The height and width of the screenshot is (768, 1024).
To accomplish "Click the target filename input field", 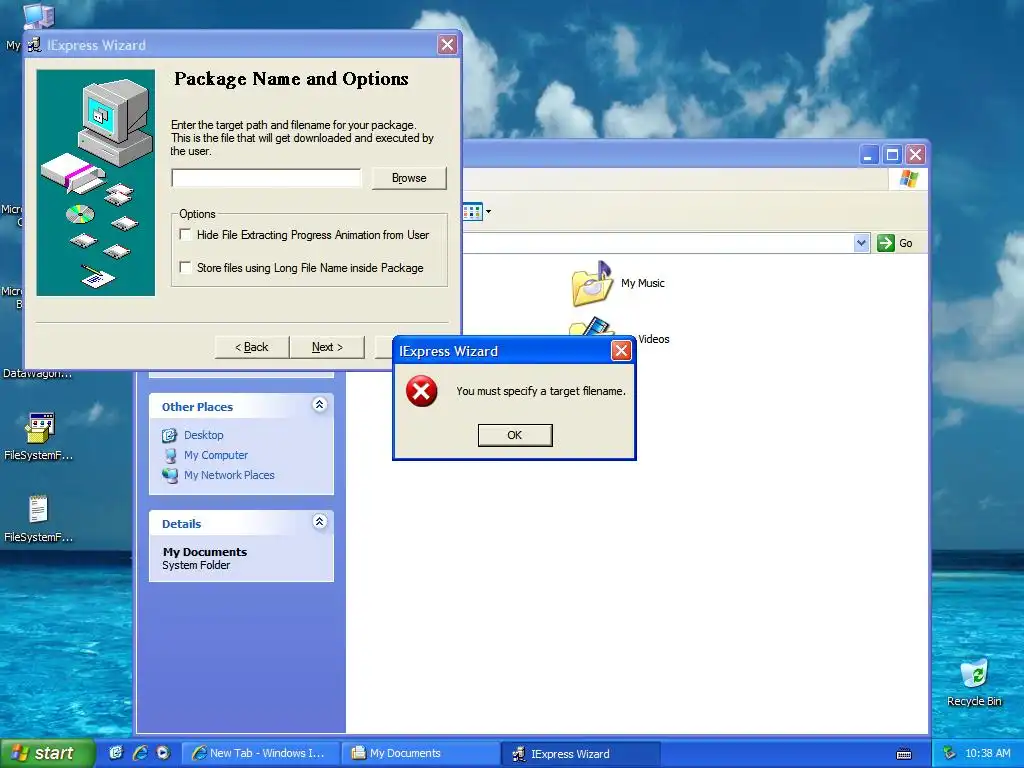I will (266, 178).
